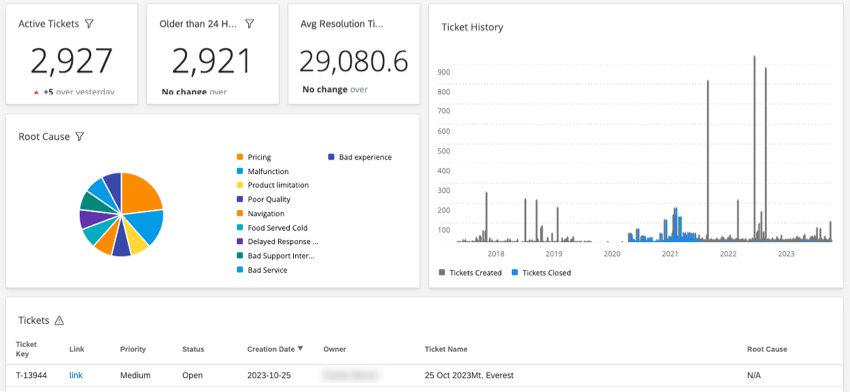Select the Avg Resolution Time value 29,080.6
This screenshot has width=850, height=392.
pyautogui.click(x=353, y=61)
